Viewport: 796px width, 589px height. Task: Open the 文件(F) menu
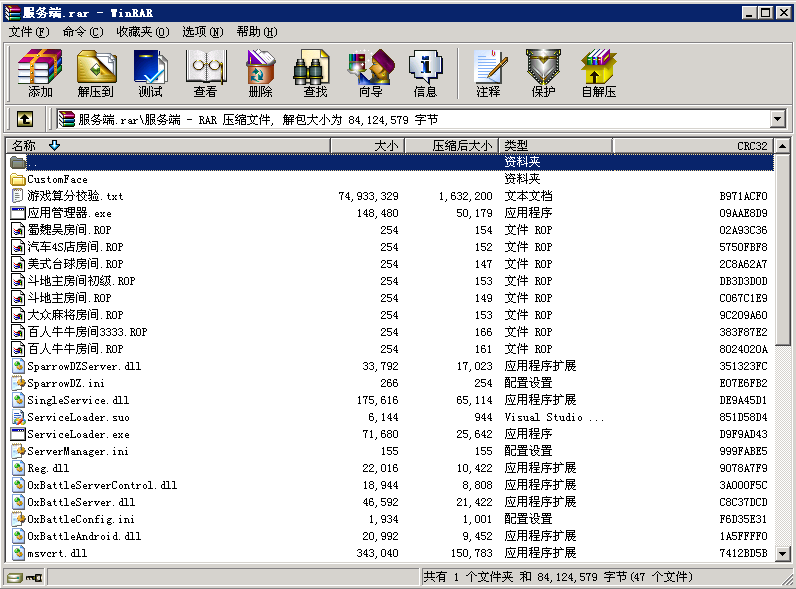coord(28,32)
